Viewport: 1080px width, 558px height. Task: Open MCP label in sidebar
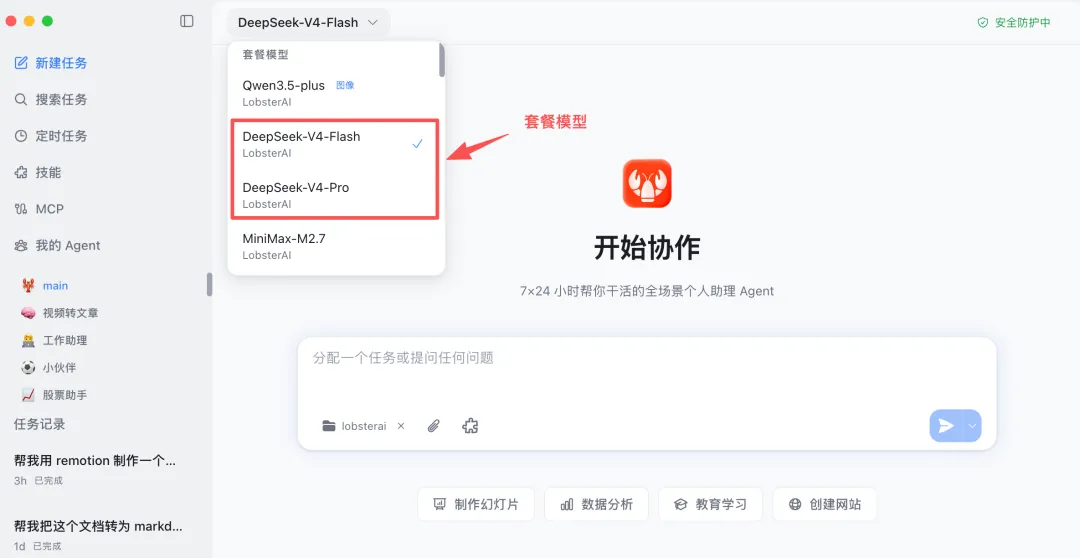pos(50,209)
